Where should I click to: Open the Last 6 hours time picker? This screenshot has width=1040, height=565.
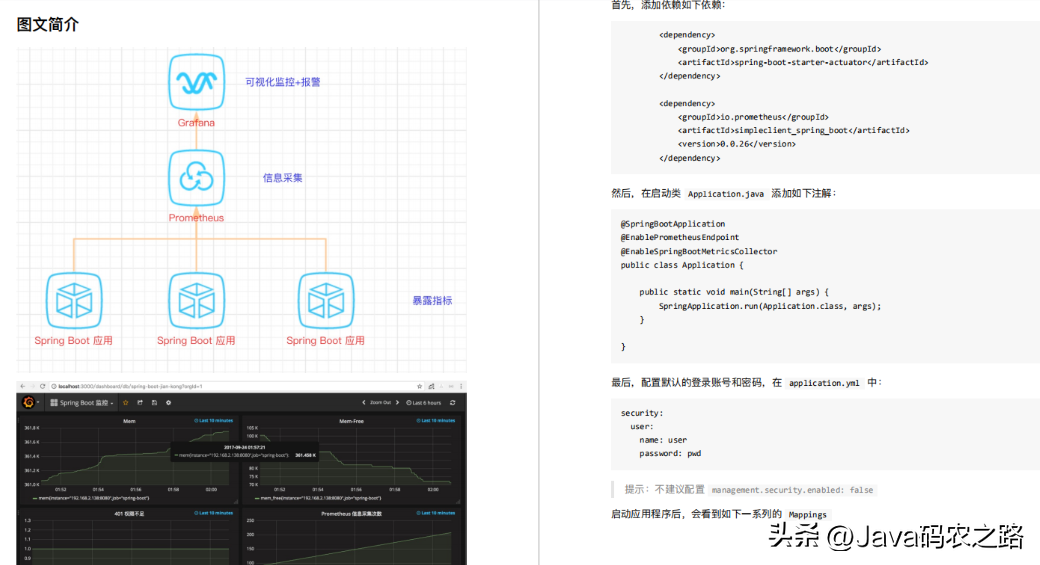tap(424, 403)
